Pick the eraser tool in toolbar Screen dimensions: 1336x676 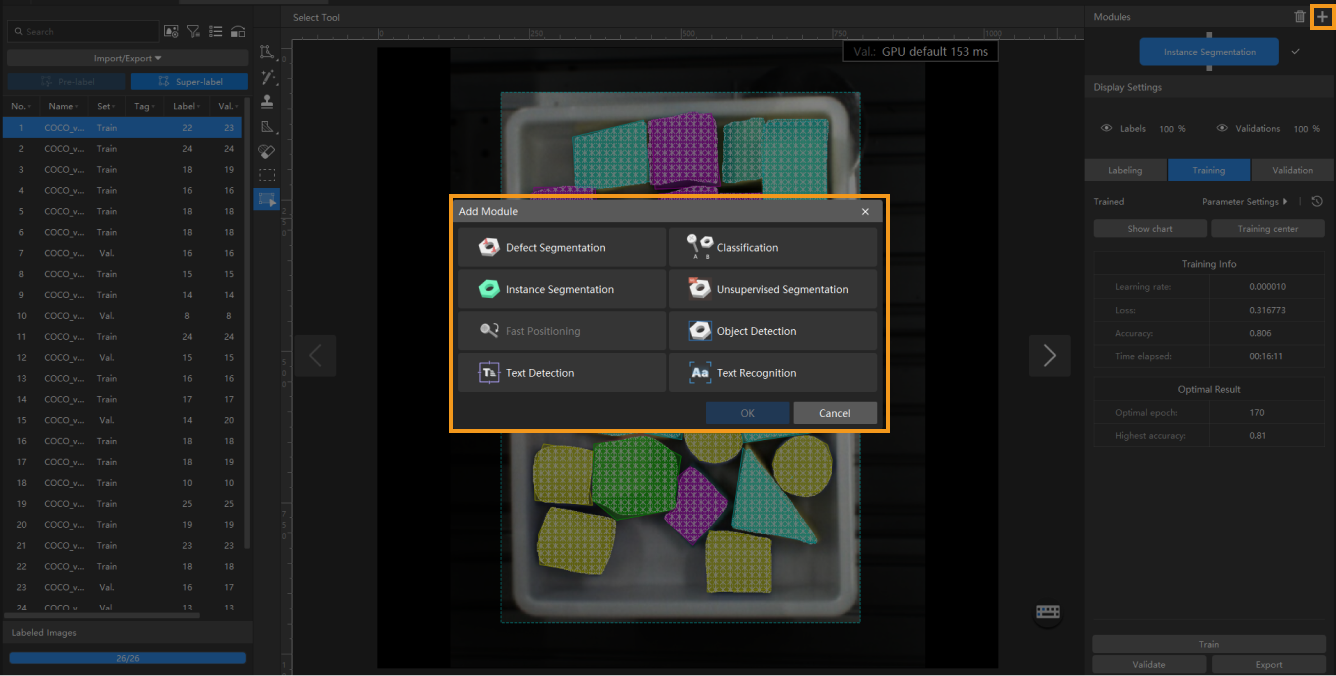tap(266, 151)
